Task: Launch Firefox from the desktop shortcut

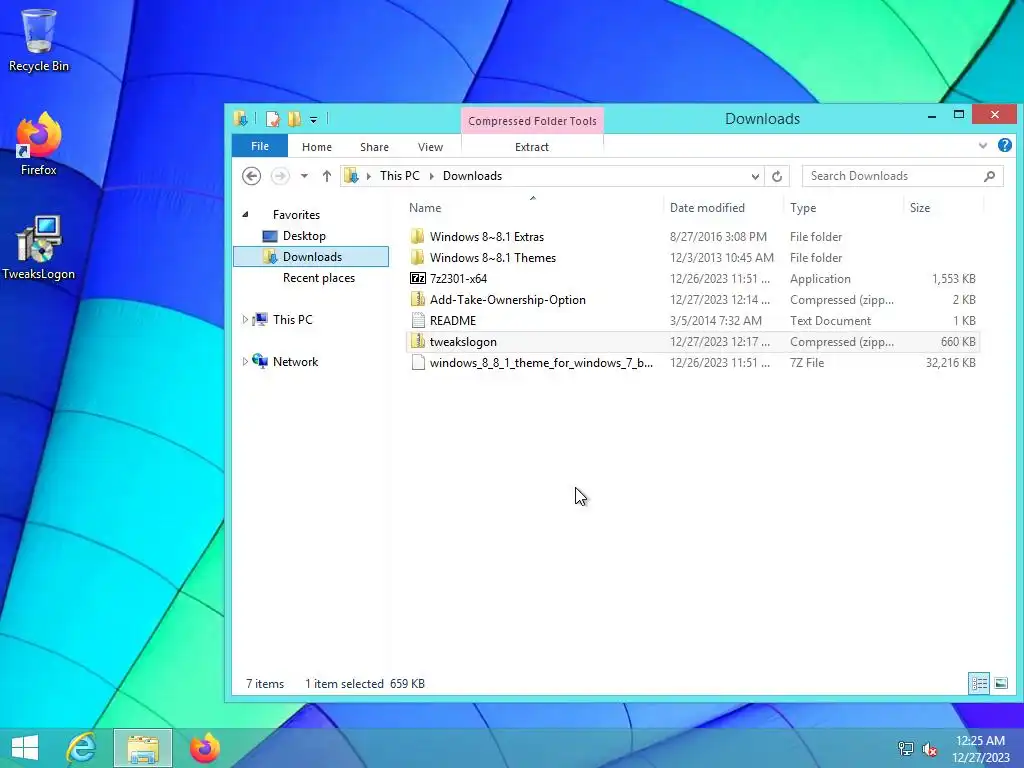Action: 39,144
